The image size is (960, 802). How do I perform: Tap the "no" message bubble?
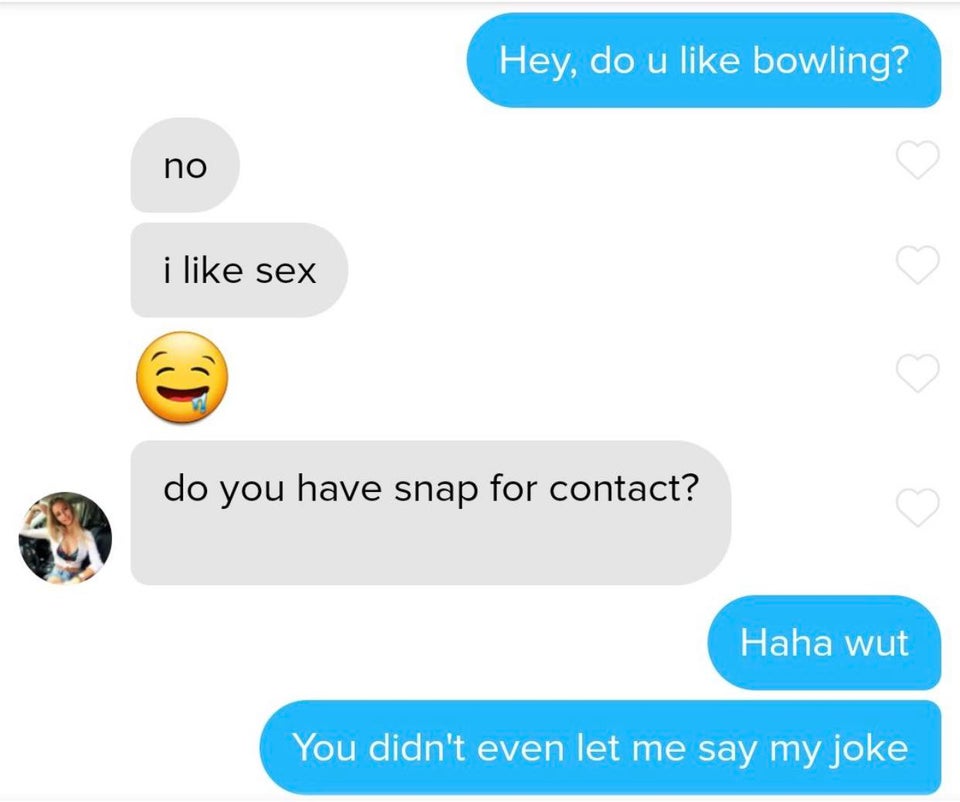click(185, 165)
